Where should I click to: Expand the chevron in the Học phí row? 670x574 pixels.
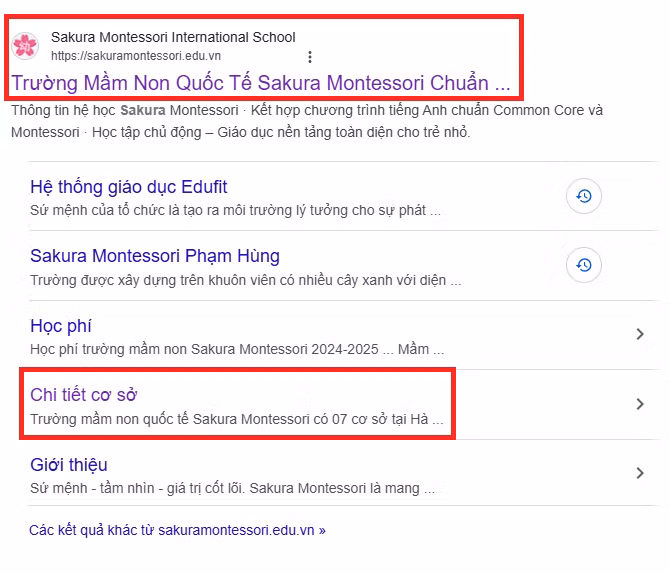tap(640, 334)
